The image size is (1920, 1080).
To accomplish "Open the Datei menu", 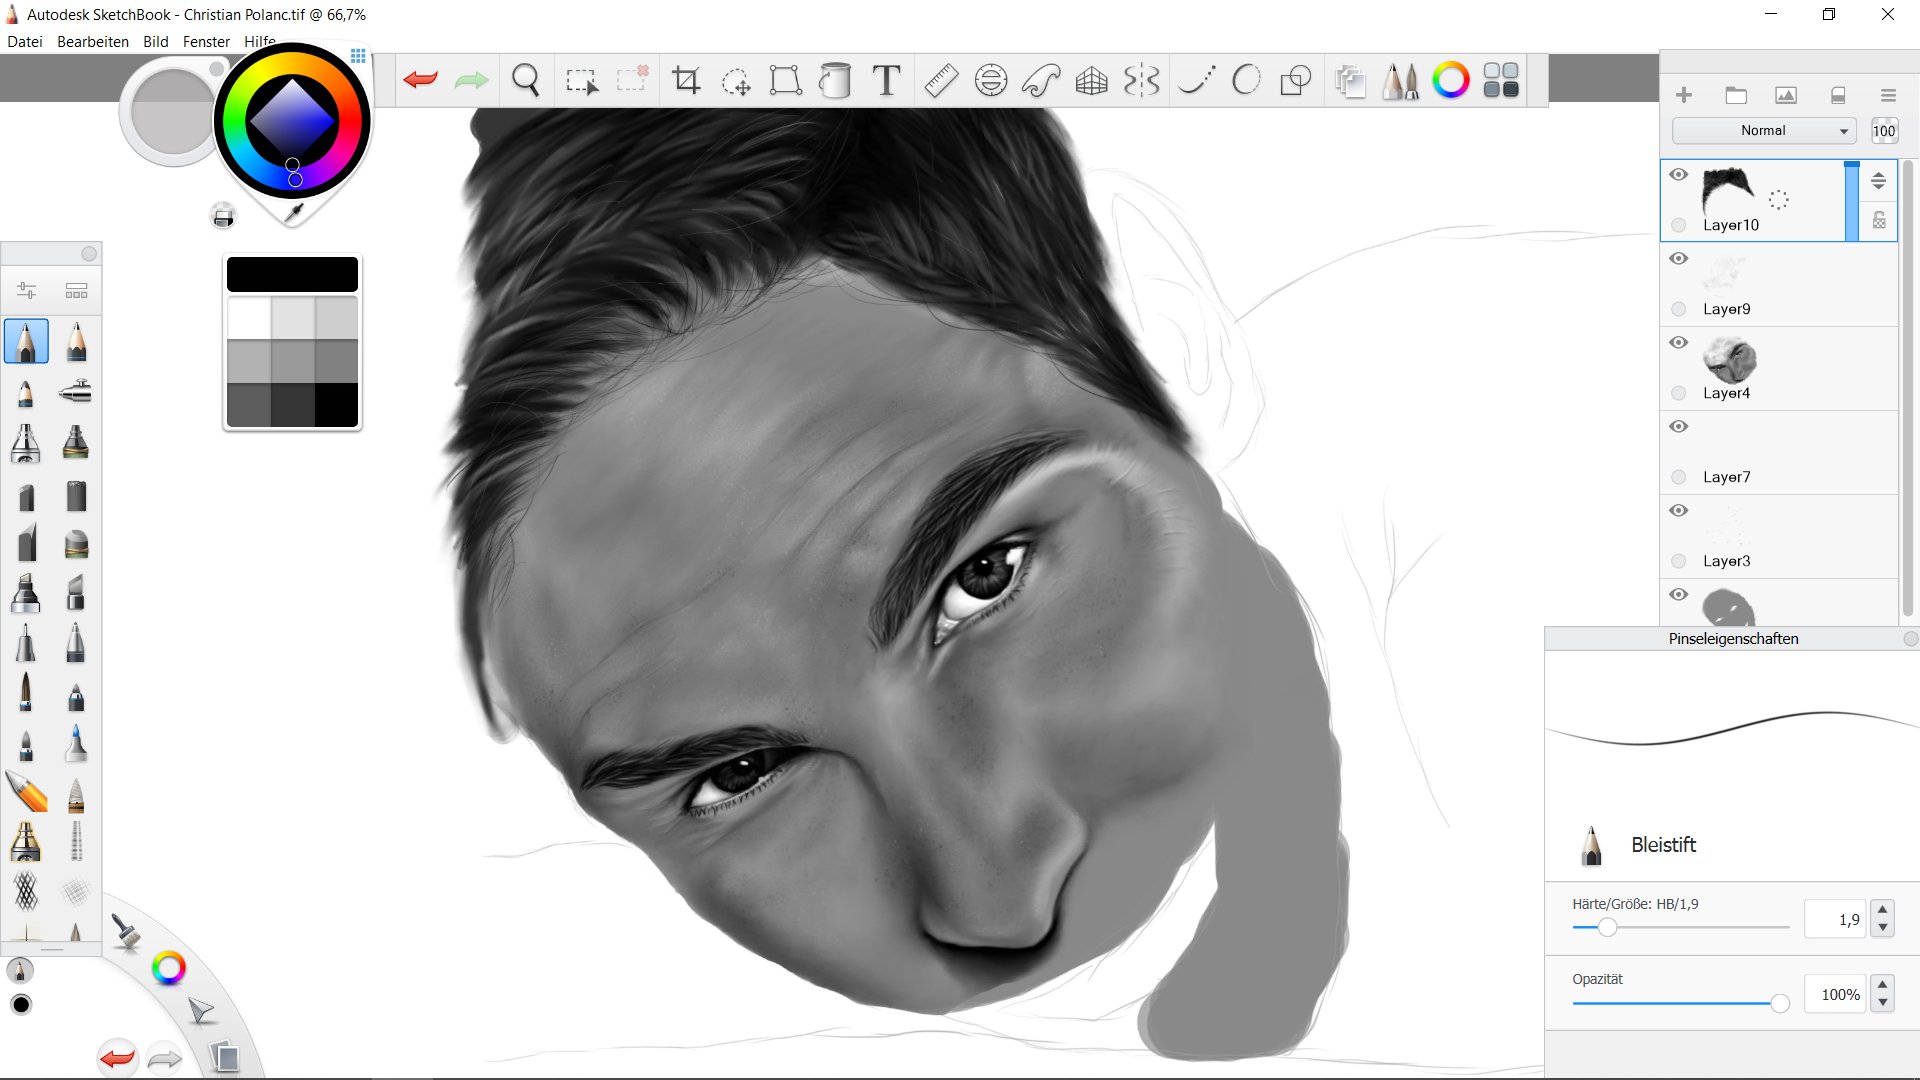I will pyautogui.click(x=25, y=42).
